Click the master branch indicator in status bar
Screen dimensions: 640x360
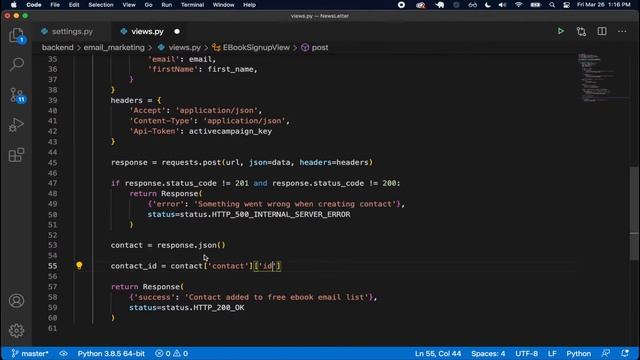30,353
